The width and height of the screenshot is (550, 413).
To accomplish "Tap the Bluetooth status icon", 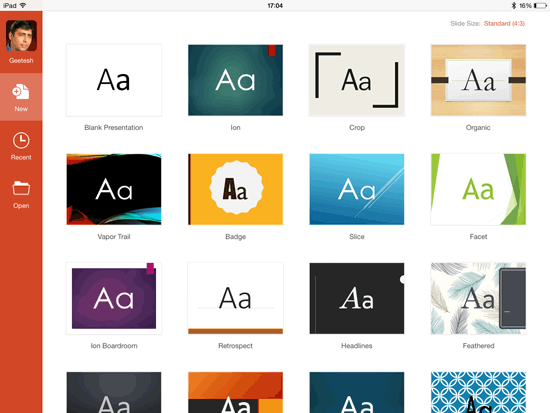I will [x=514, y=5].
